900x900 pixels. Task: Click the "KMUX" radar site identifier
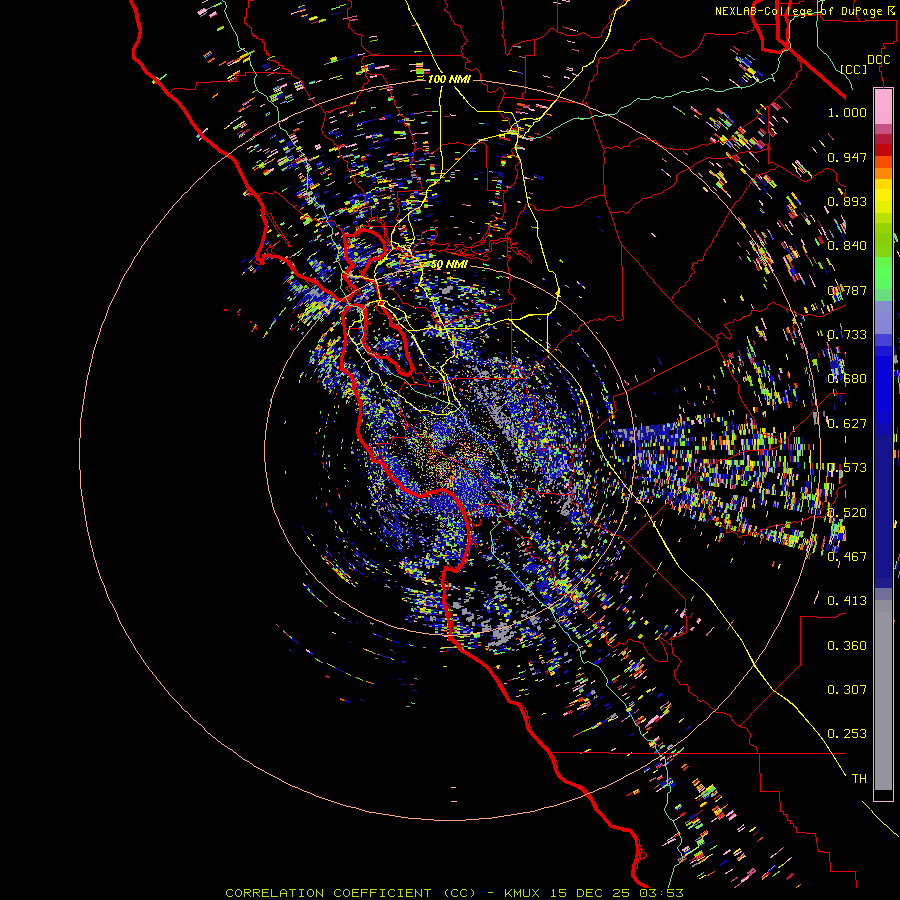point(522,893)
